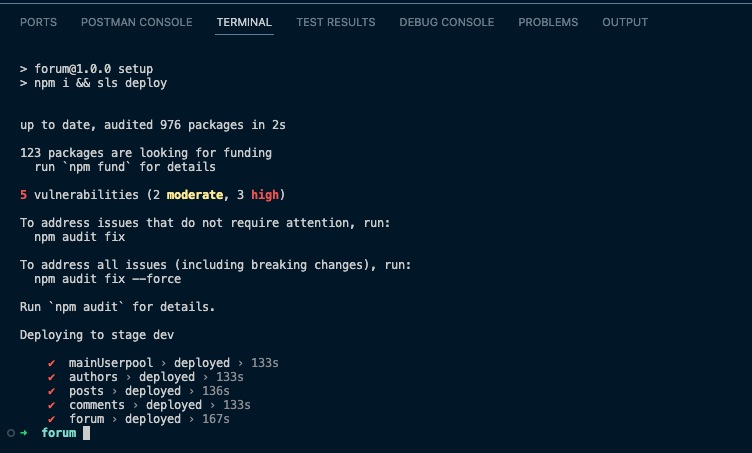Click 'mainUserpool' in deployment list
This screenshot has height=453, width=752.
pos(111,363)
